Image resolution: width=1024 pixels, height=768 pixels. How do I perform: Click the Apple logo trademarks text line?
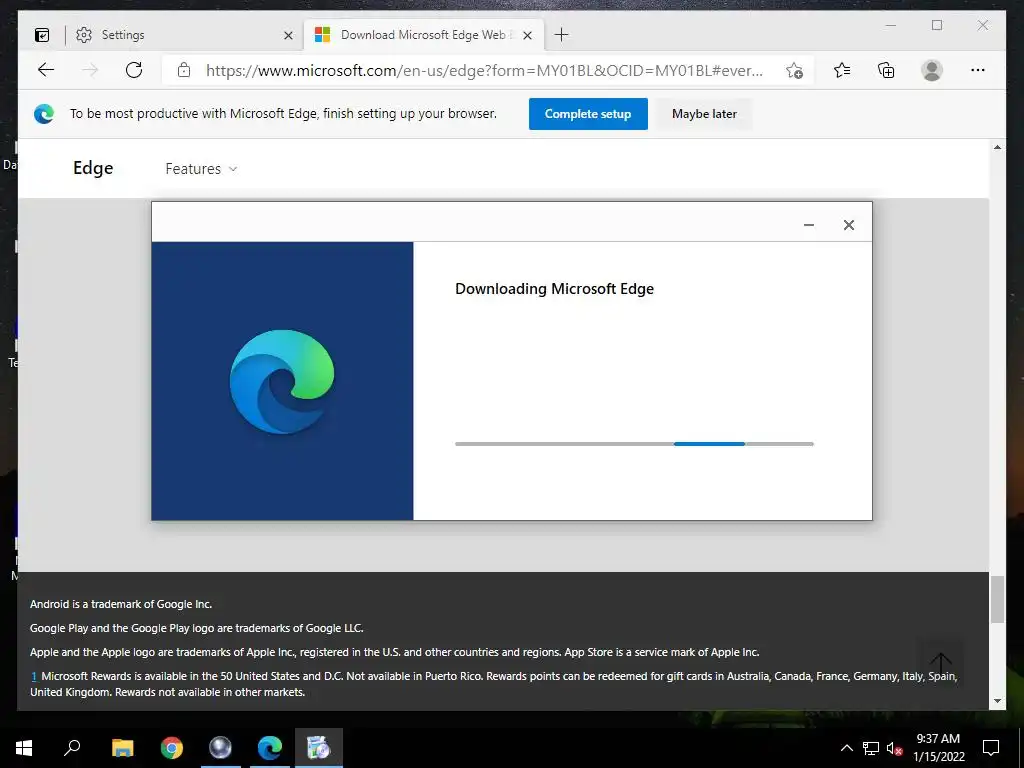tap(394, 652)
